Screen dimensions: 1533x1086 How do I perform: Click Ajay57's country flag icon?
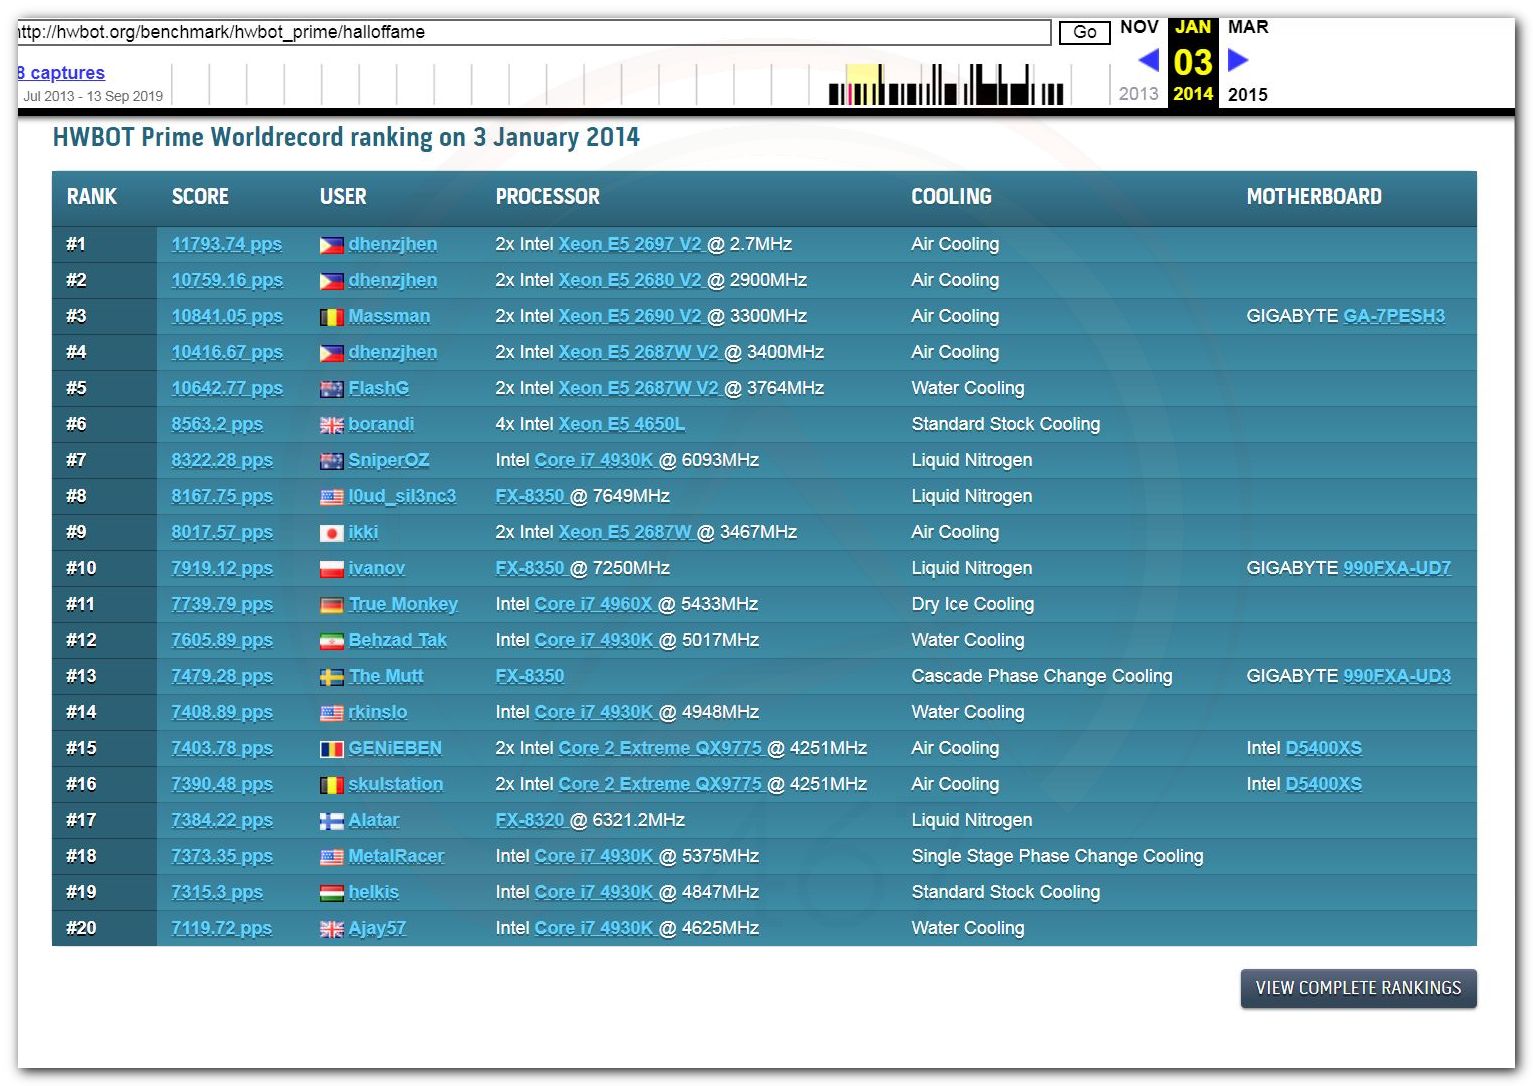tap(331, 929)
